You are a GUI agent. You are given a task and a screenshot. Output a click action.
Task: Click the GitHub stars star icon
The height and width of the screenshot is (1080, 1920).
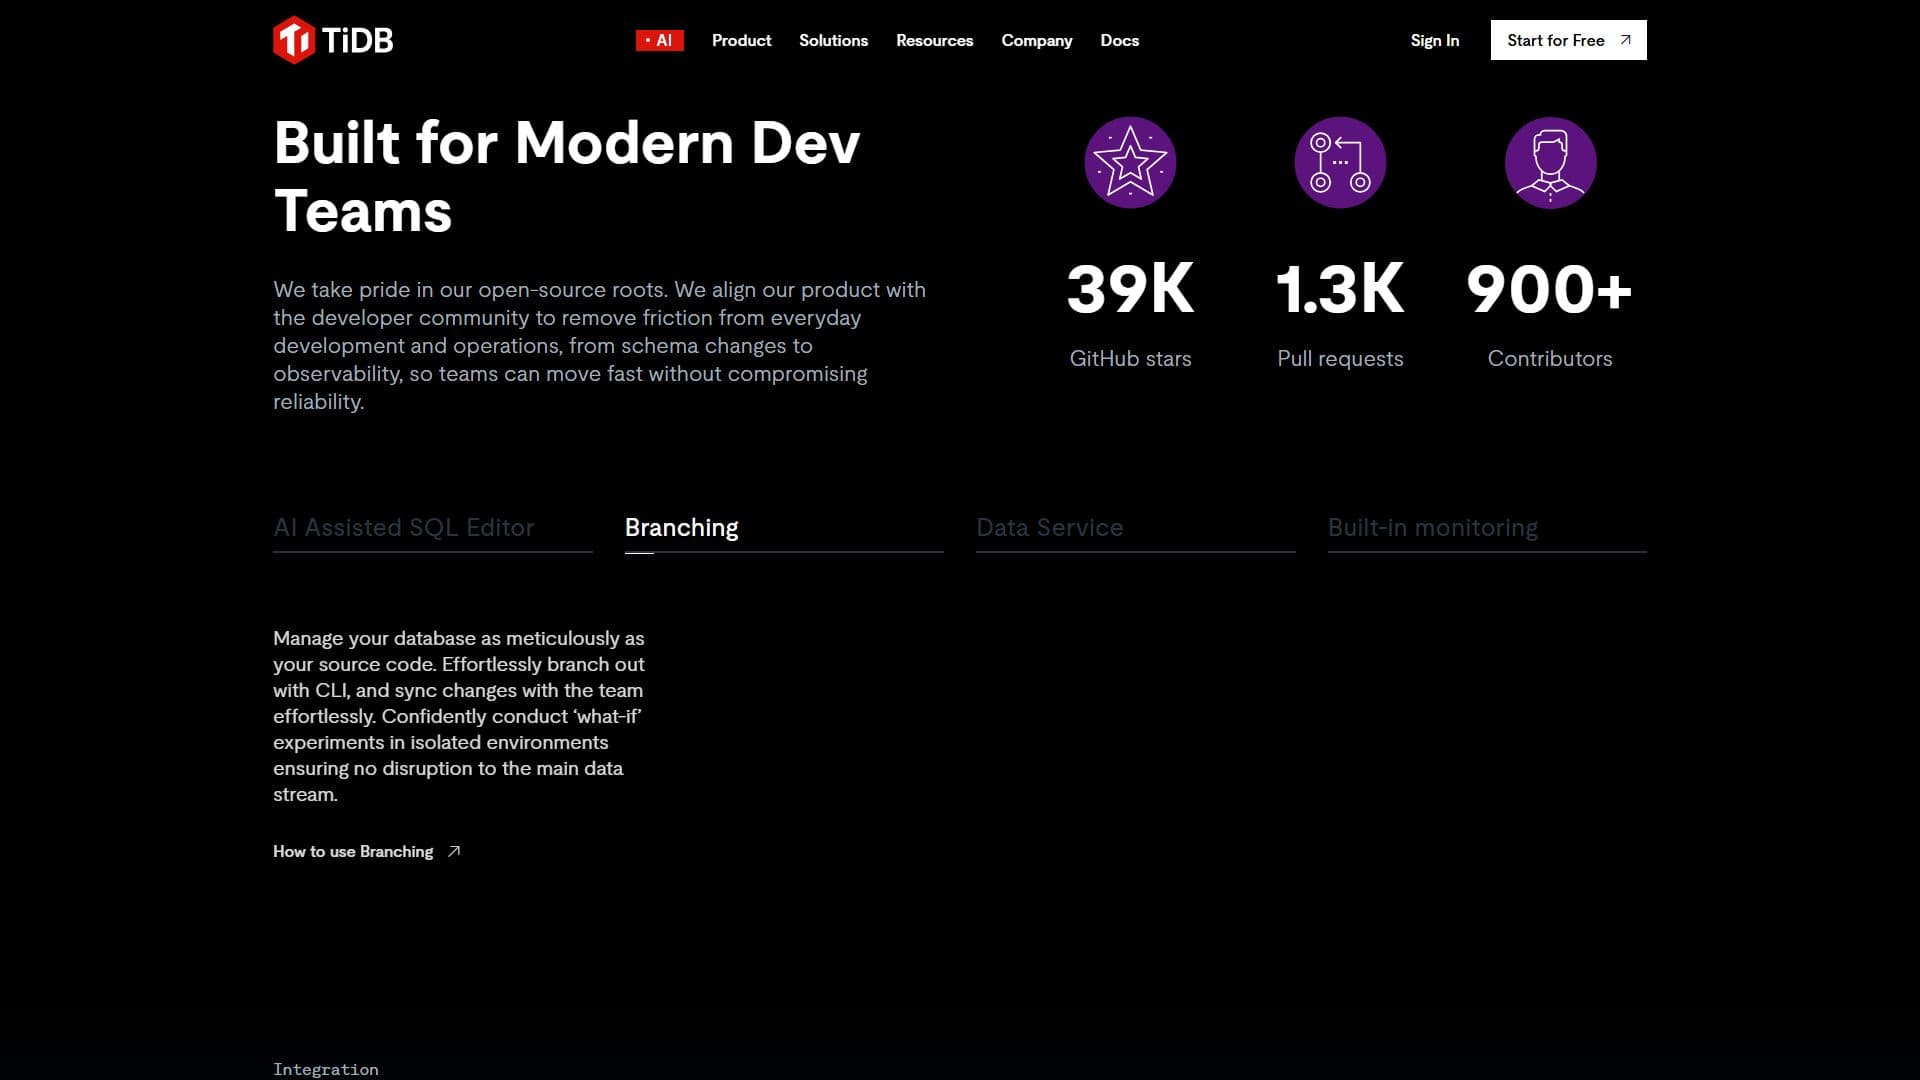tap(1130, 163)
